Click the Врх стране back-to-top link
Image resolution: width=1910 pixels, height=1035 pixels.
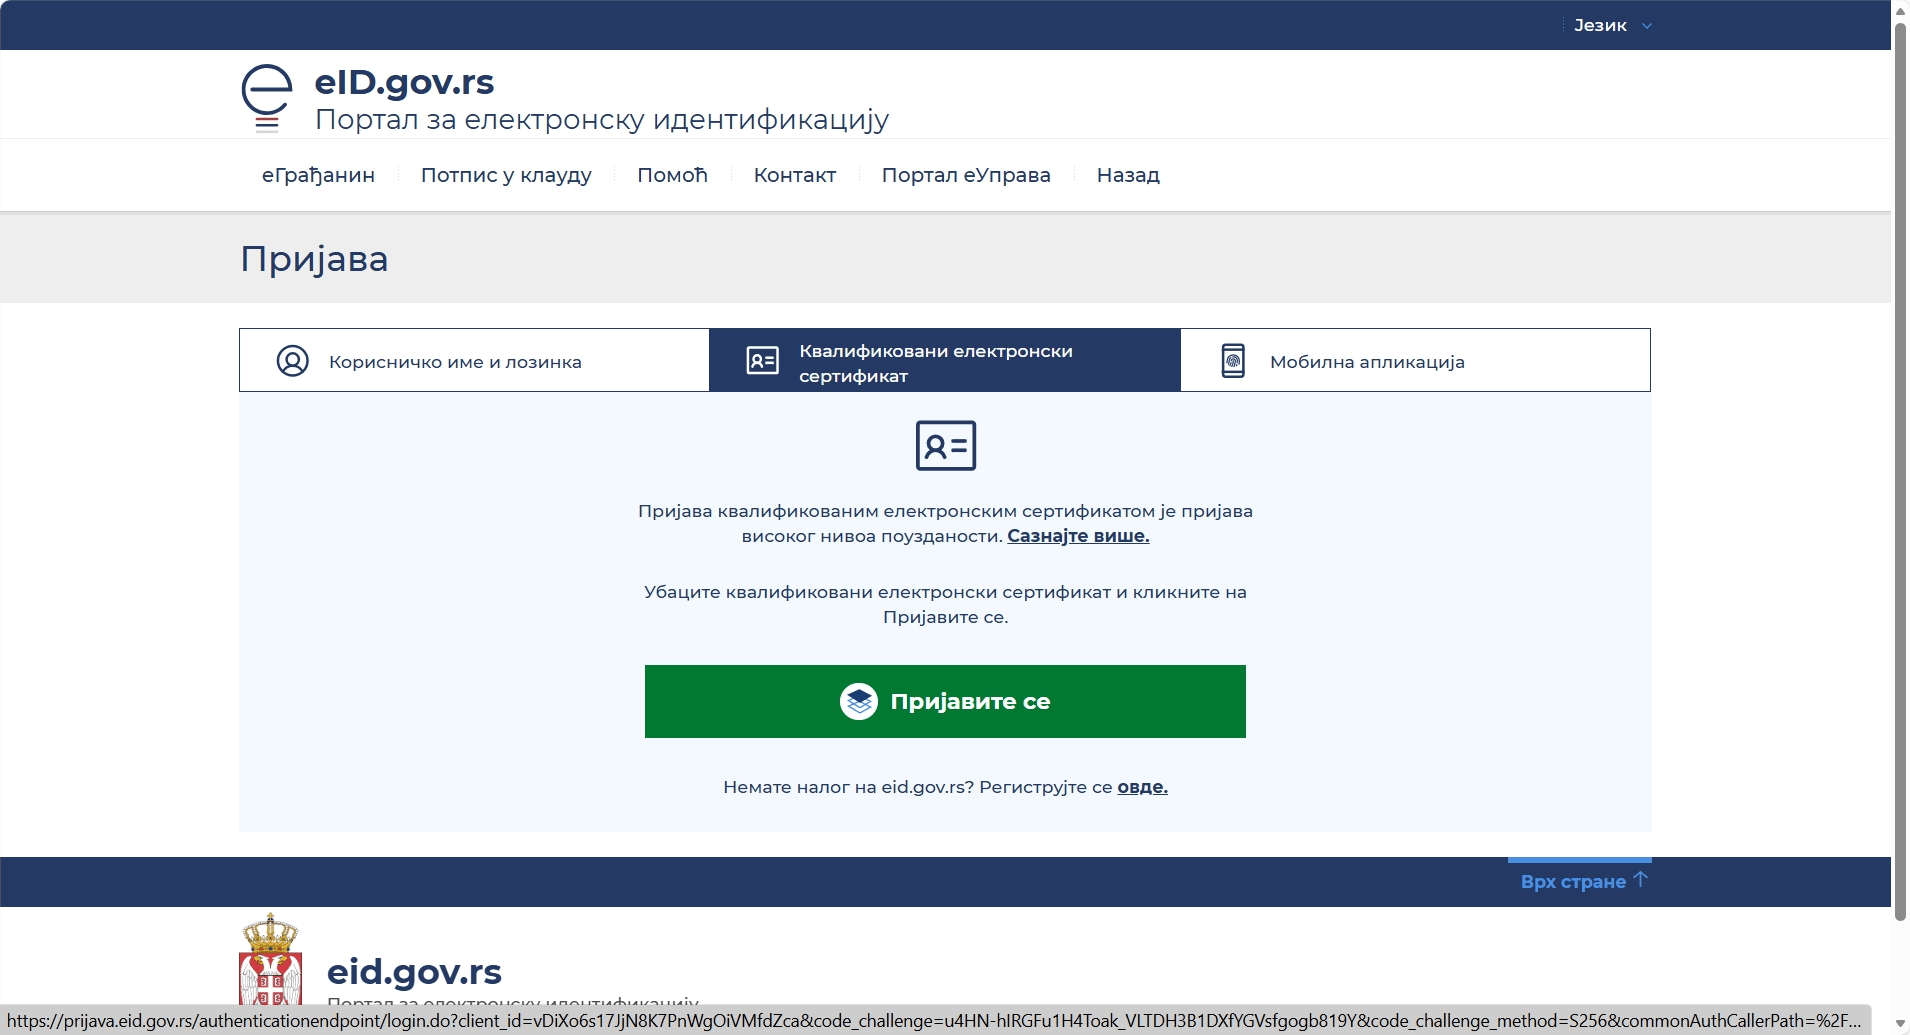1573,882
